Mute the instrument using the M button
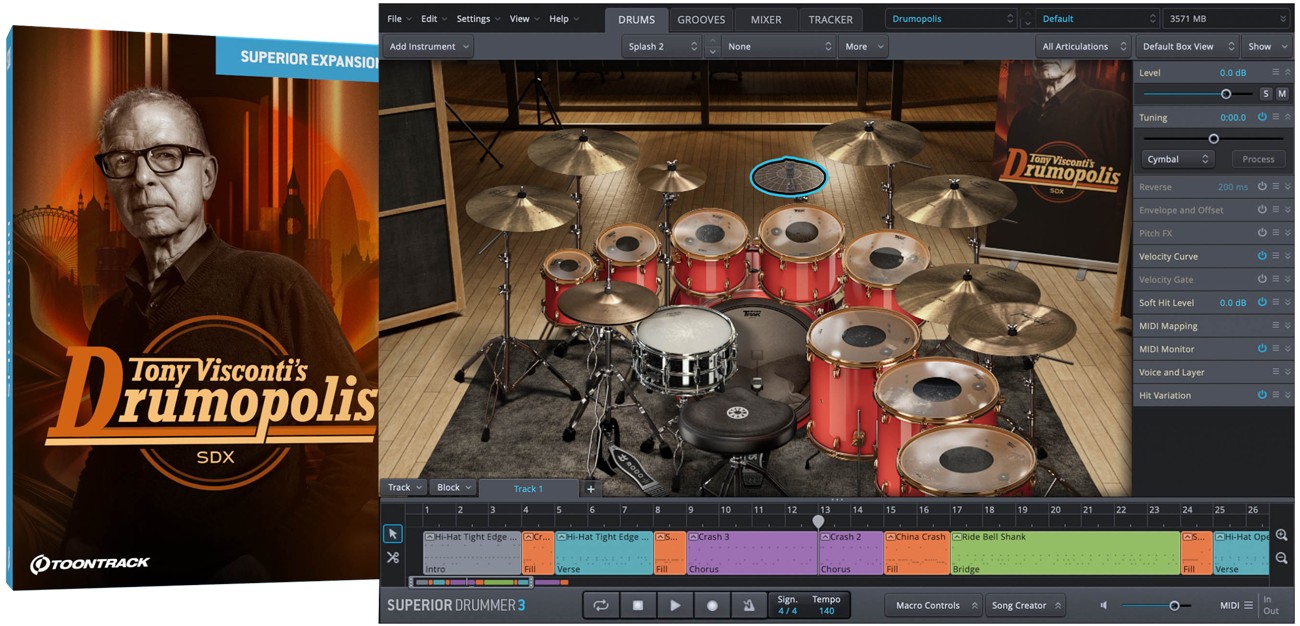The image size is (1300, 626). (x=1283, y=92)
